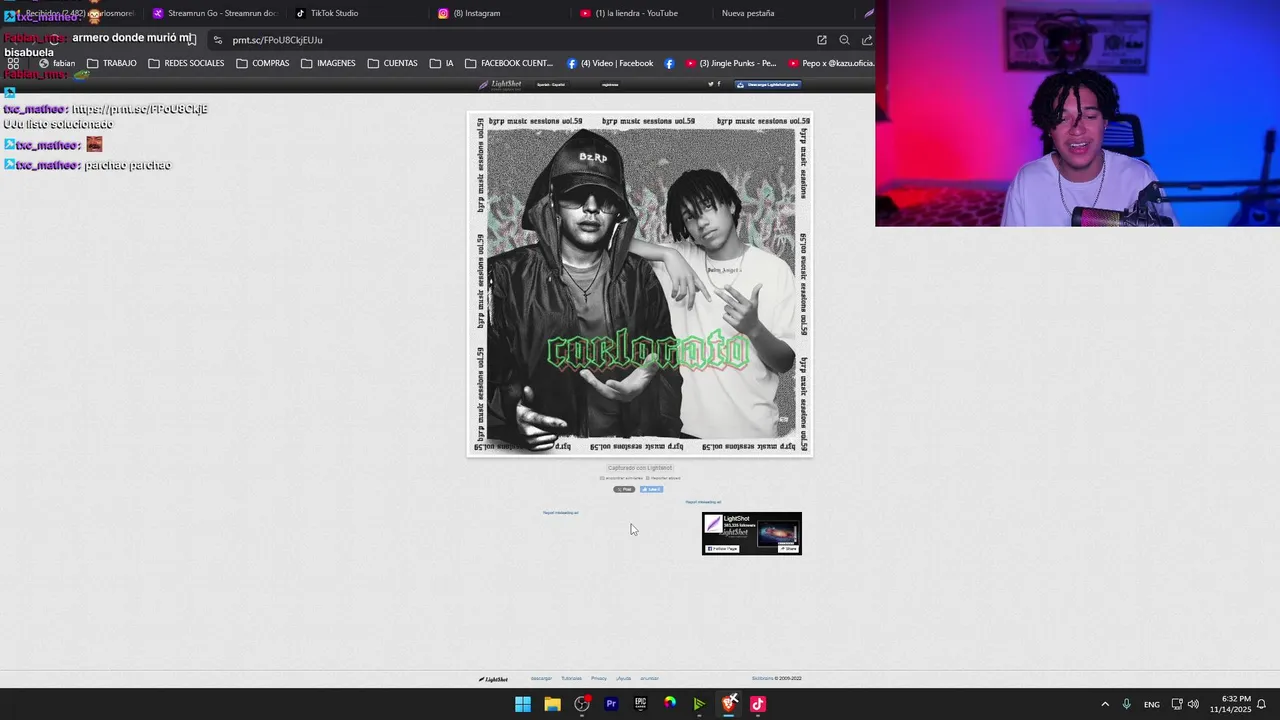
Task: Expand the FACEBOOK CUENT... bookmarks folder
Action: pos(509,63)
